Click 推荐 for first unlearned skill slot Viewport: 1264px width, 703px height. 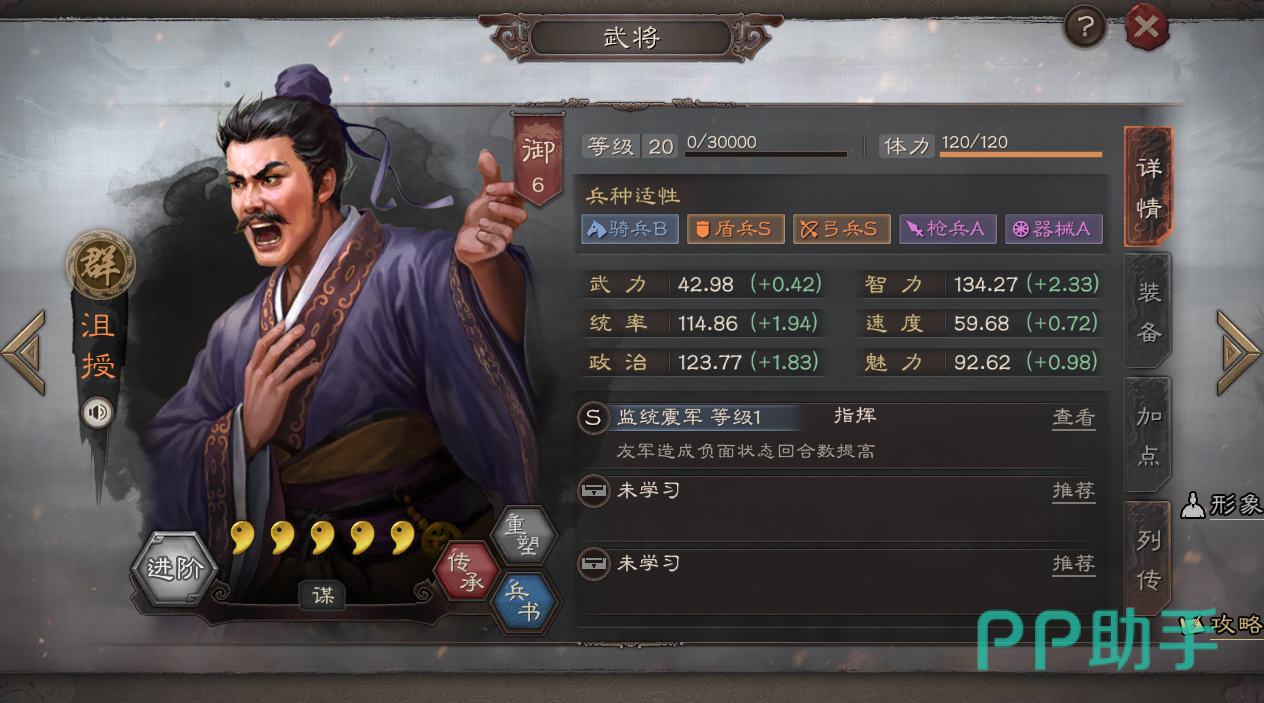click(1073, 491)
